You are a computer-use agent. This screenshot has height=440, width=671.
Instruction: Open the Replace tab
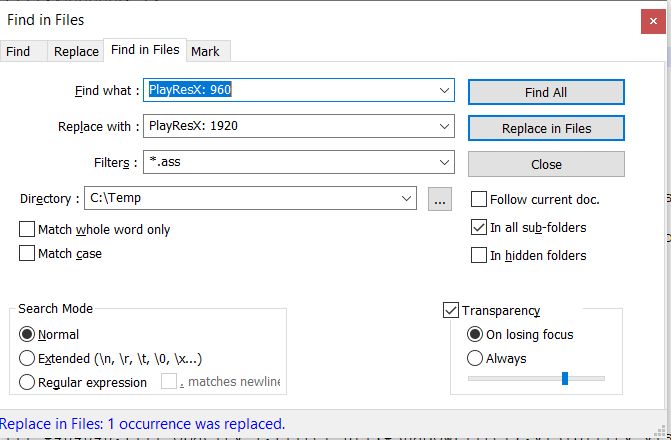click(76, 51)
